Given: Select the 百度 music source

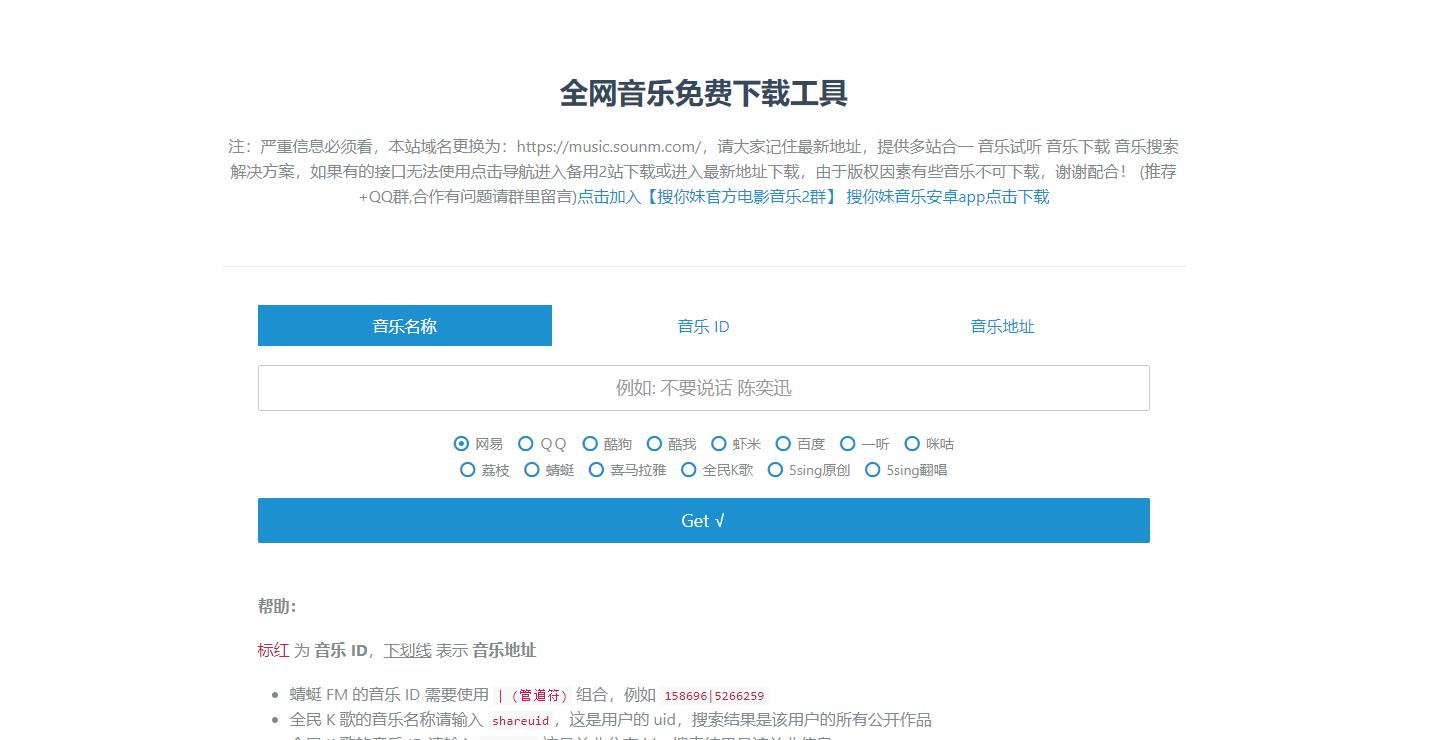Looking at the screenshot, I should click(x=783, y=443).
